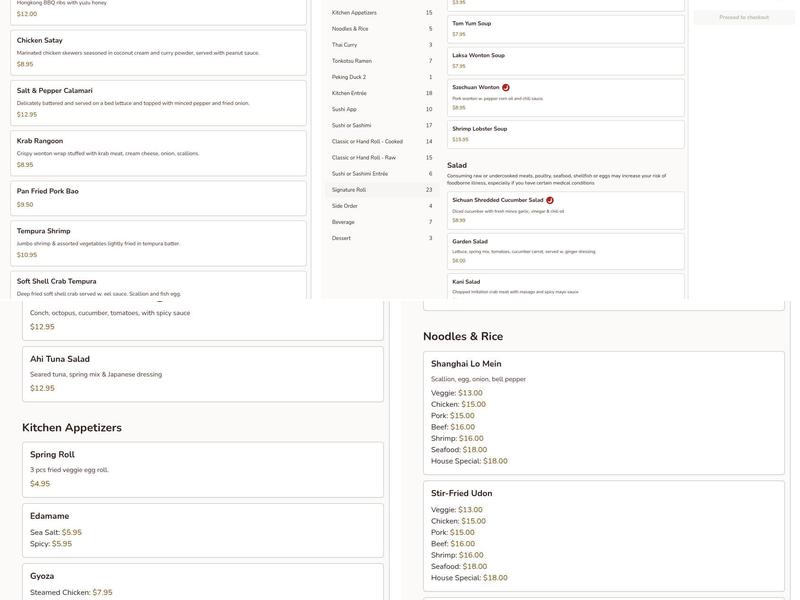The image size is (800, 600).
Task: Go to the Dessert category
Action: pos(382,238)
